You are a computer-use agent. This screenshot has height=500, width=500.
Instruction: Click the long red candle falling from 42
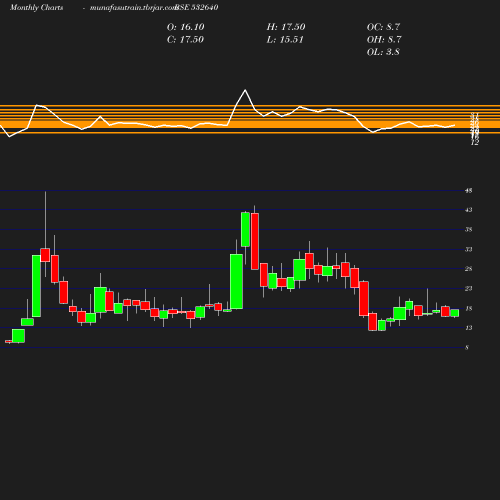(255, 241)
